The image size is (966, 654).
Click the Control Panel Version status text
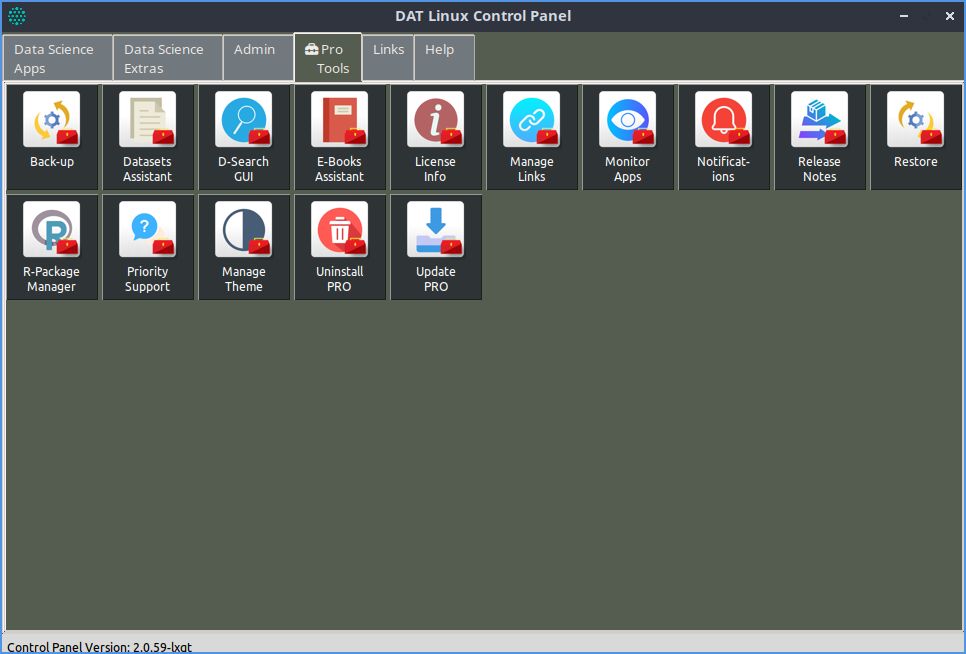pyautogui.click(x=100, y=647)
